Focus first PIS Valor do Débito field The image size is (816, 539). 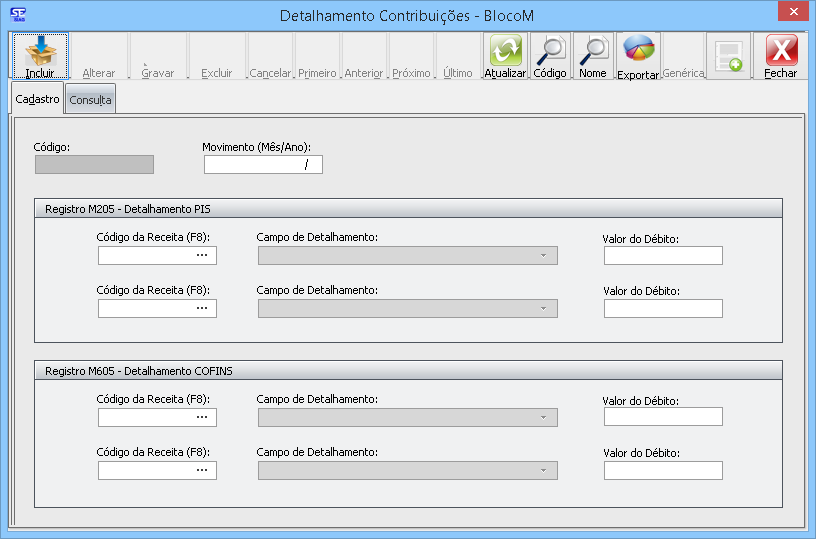coord(663,256)
